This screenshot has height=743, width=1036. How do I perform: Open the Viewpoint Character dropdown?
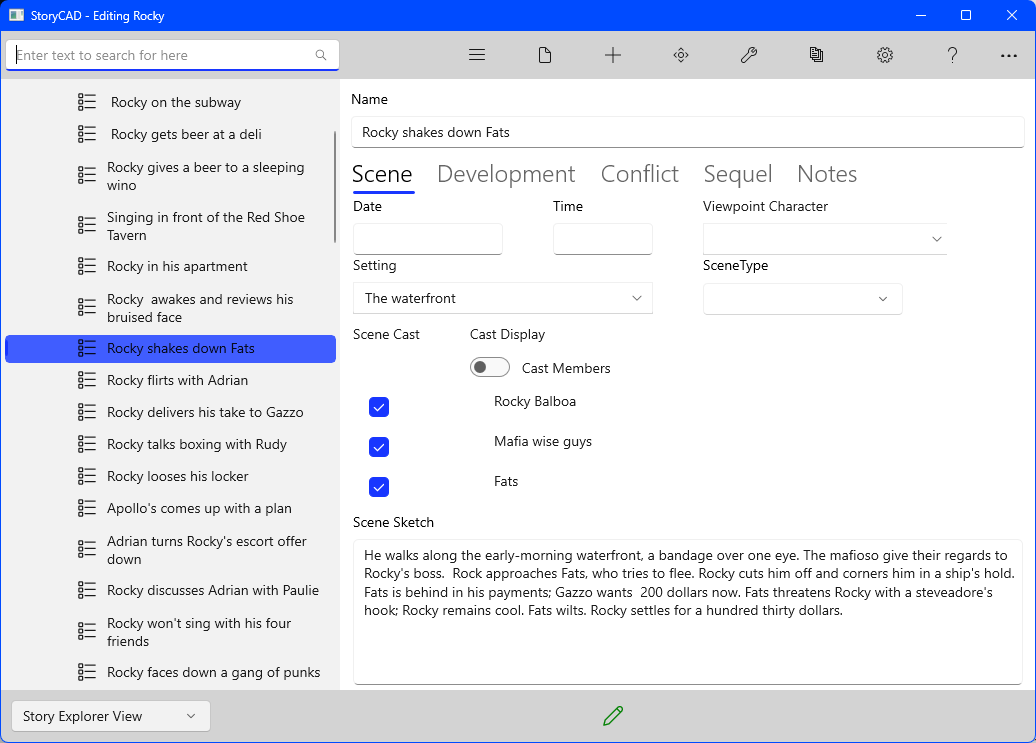pos(825,239)
